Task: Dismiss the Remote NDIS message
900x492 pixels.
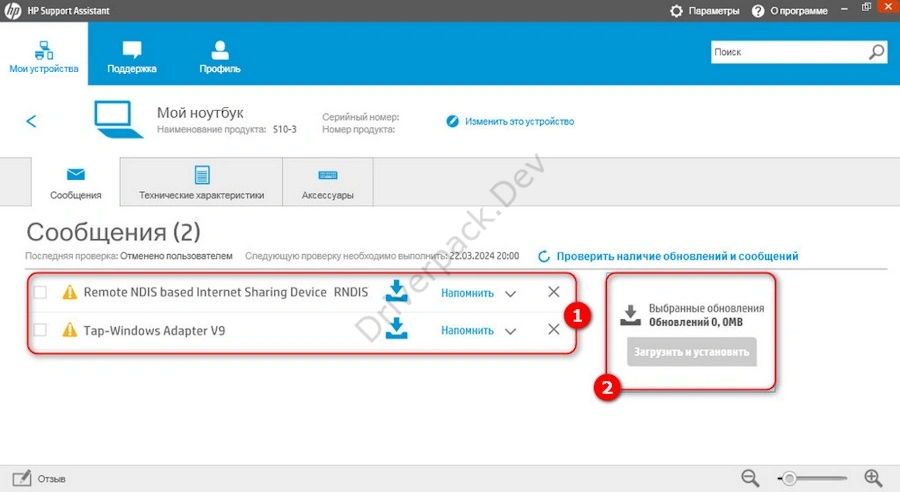Action: [553, 292]
